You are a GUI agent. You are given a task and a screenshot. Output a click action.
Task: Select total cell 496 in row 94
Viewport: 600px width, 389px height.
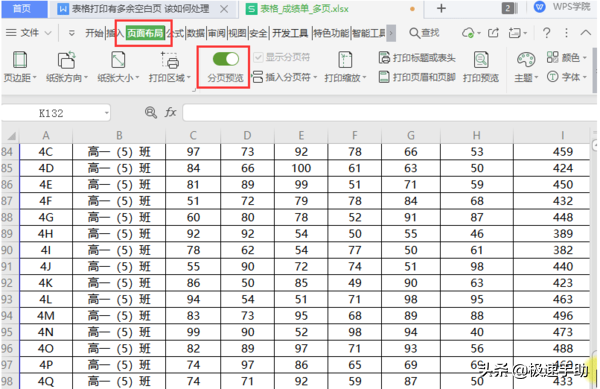pos(551,316)
